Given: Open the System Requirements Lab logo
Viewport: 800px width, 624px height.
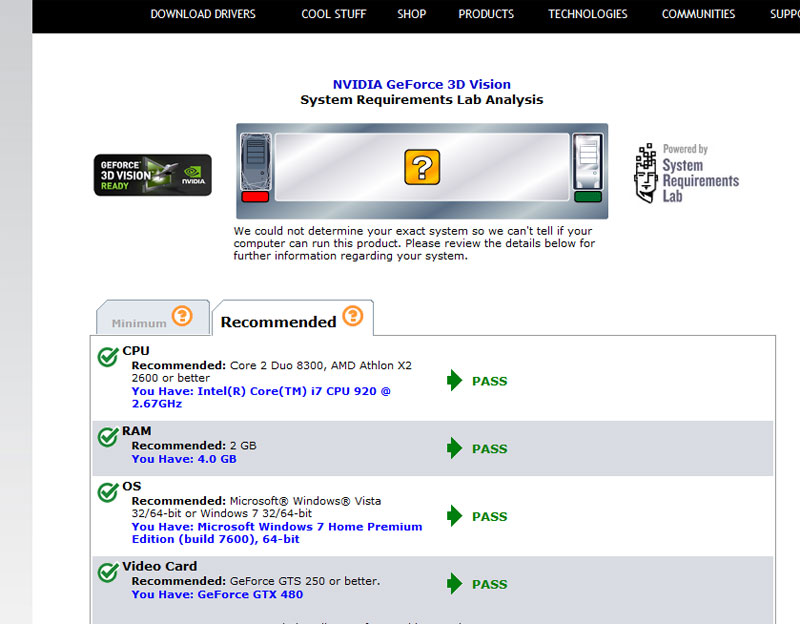Looking at the screenshot, I should point(687,173).
